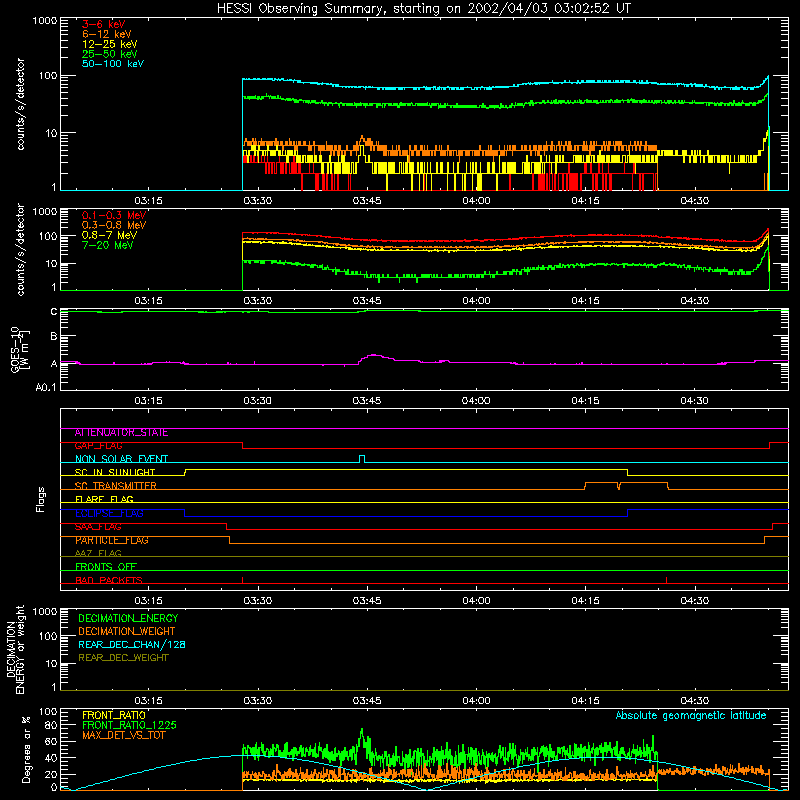This screenshot has height=800, width=800.
Task: Click counts/s/detector axis title of MeV plot
Action: click(20, 249)
